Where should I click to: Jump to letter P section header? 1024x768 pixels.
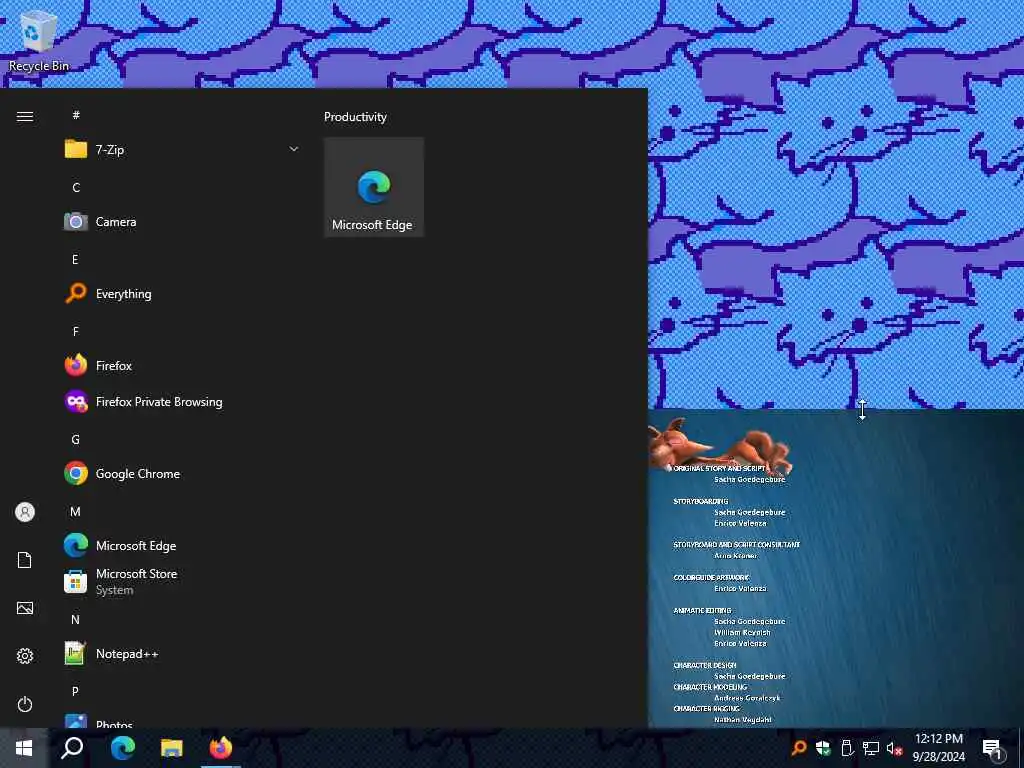click(76, 691)
